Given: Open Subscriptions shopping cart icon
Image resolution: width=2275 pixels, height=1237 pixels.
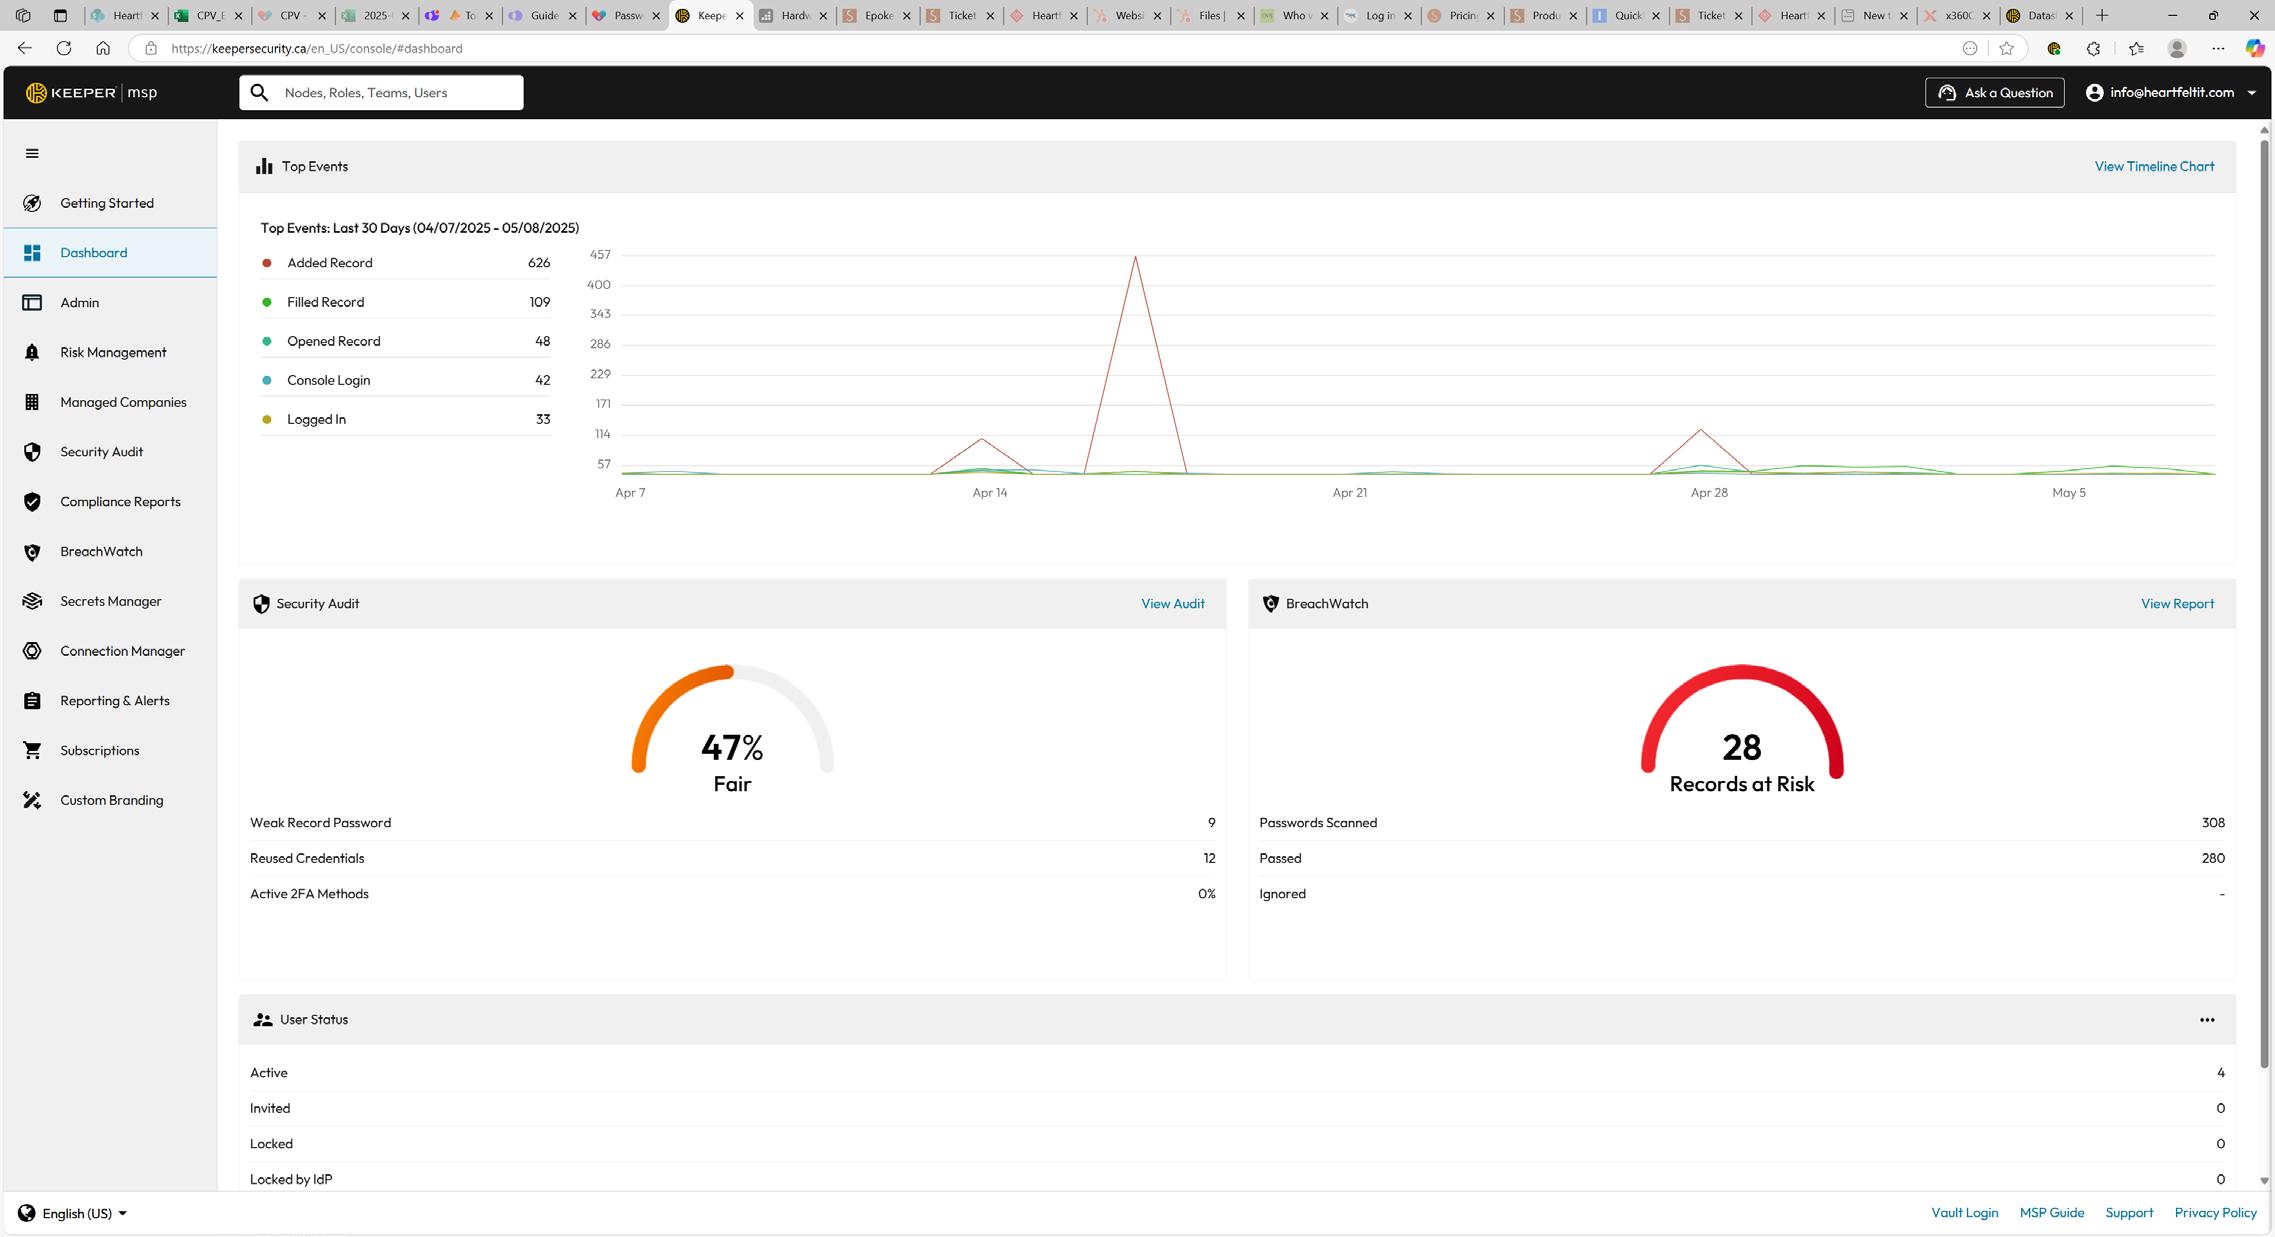Looking at the screenshot, I should tap(32, 750).
